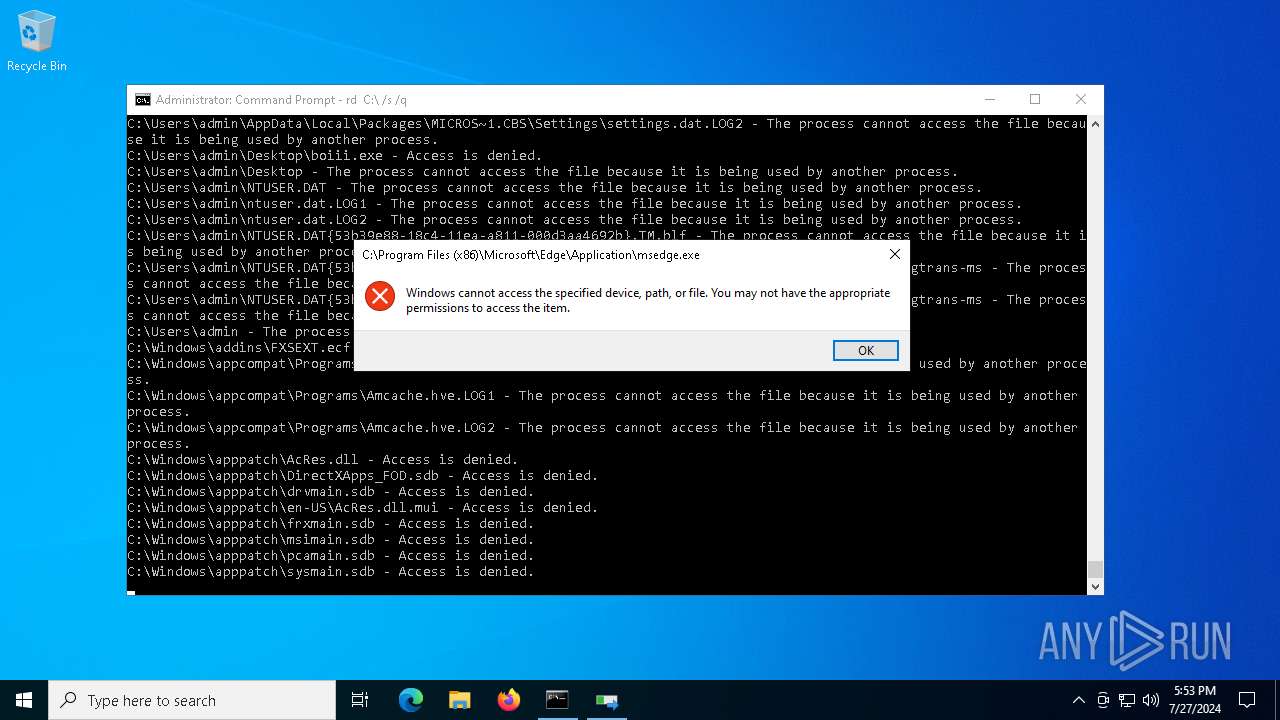The image size is (1280, 720).
Task: Open the clock showing 5:53 PM
Action: pos(1194,700)
